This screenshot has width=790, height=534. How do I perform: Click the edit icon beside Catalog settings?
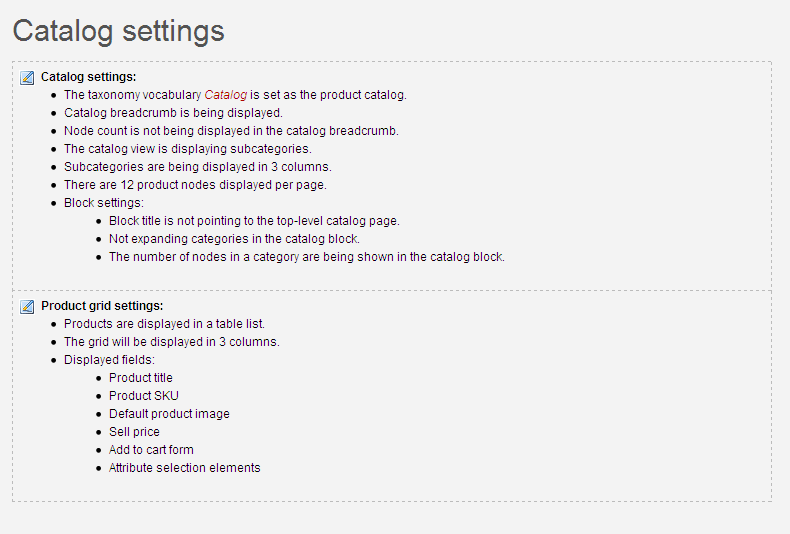[x=27, y=78]
